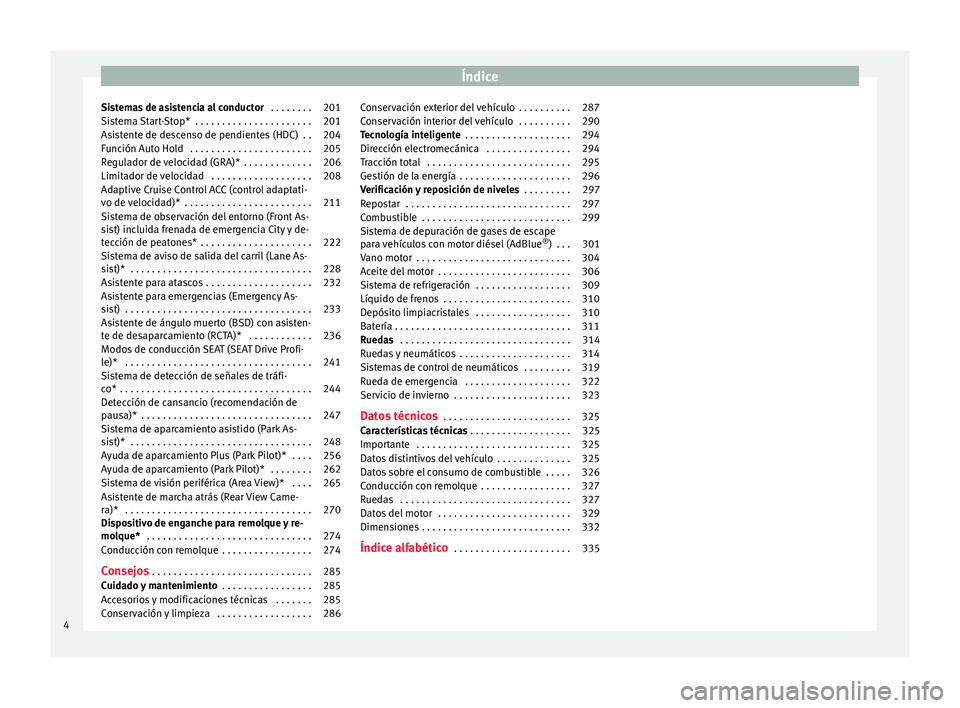Click 'Ruedas y neumáticos' entry
Viewport: 960px width, 708px height.
[x=408, y=354]
